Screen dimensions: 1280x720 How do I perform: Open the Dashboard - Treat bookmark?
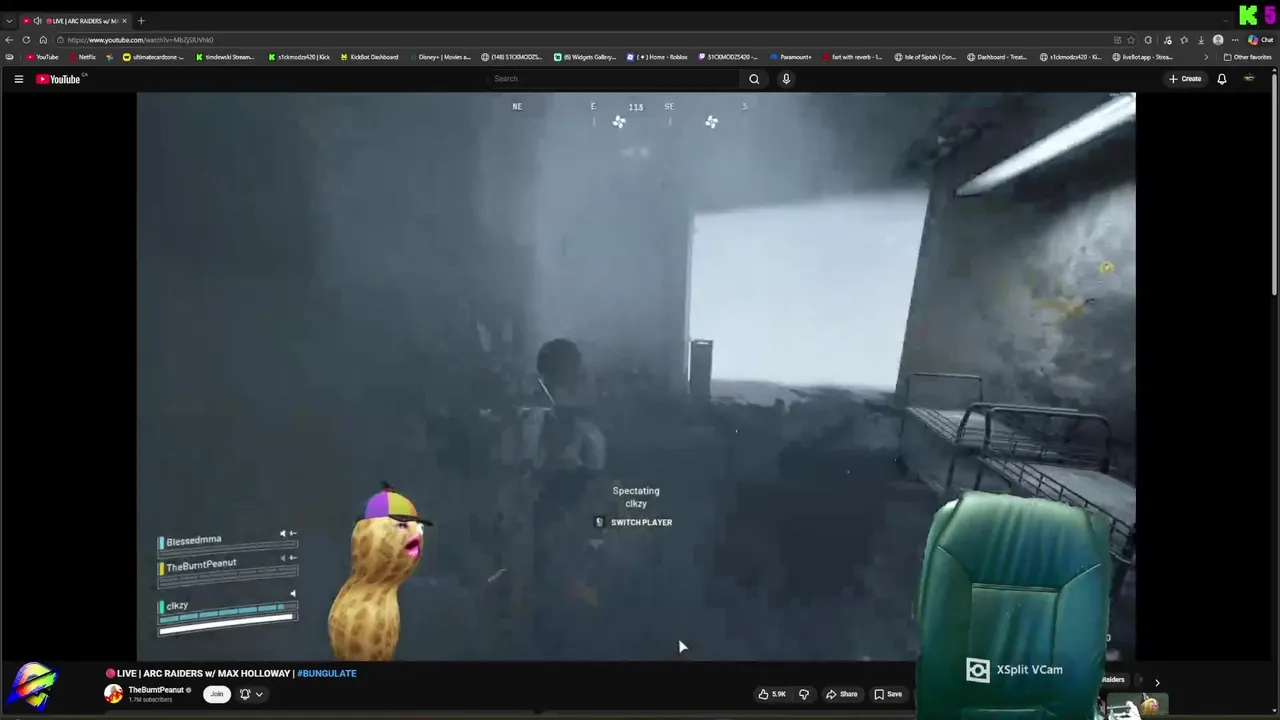tap(997, 57)
